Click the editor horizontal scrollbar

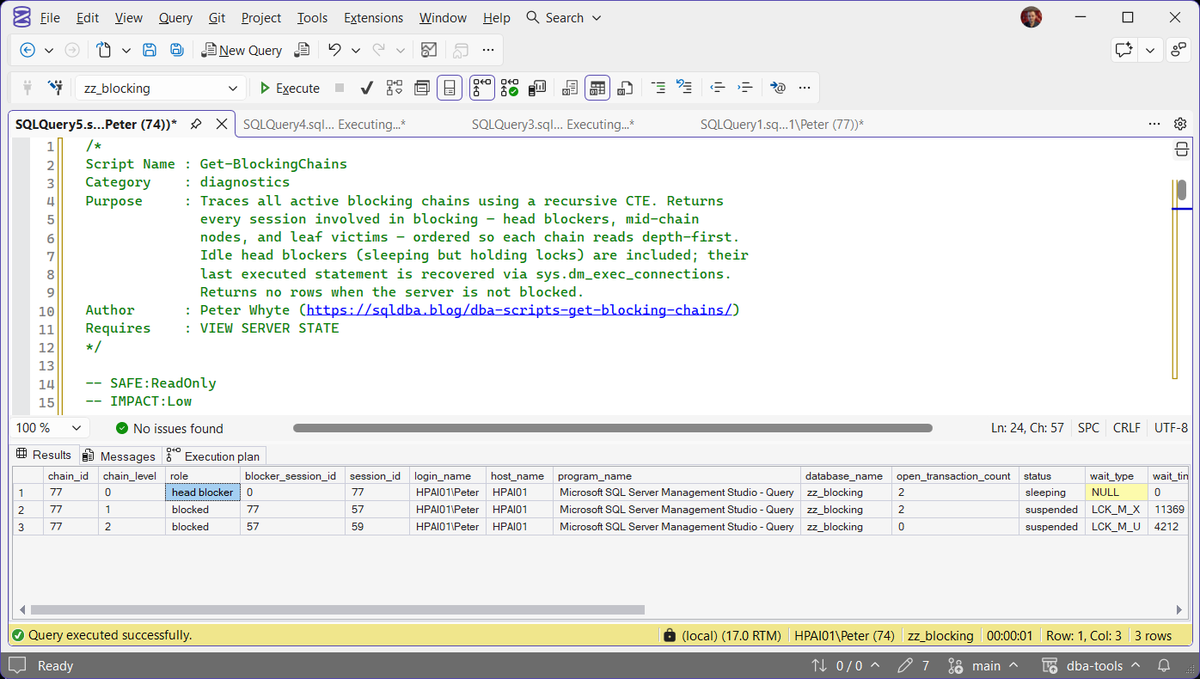click(x=612, y=428)
